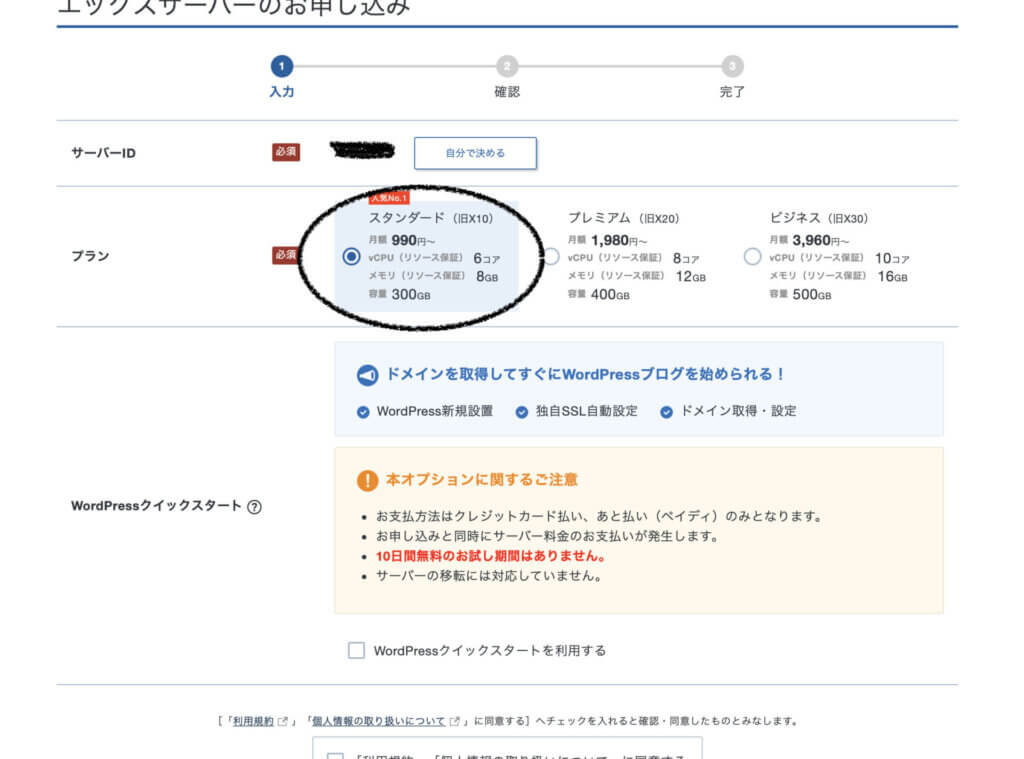
Task: Click the サーバーID field label
Action: [103, 153]
